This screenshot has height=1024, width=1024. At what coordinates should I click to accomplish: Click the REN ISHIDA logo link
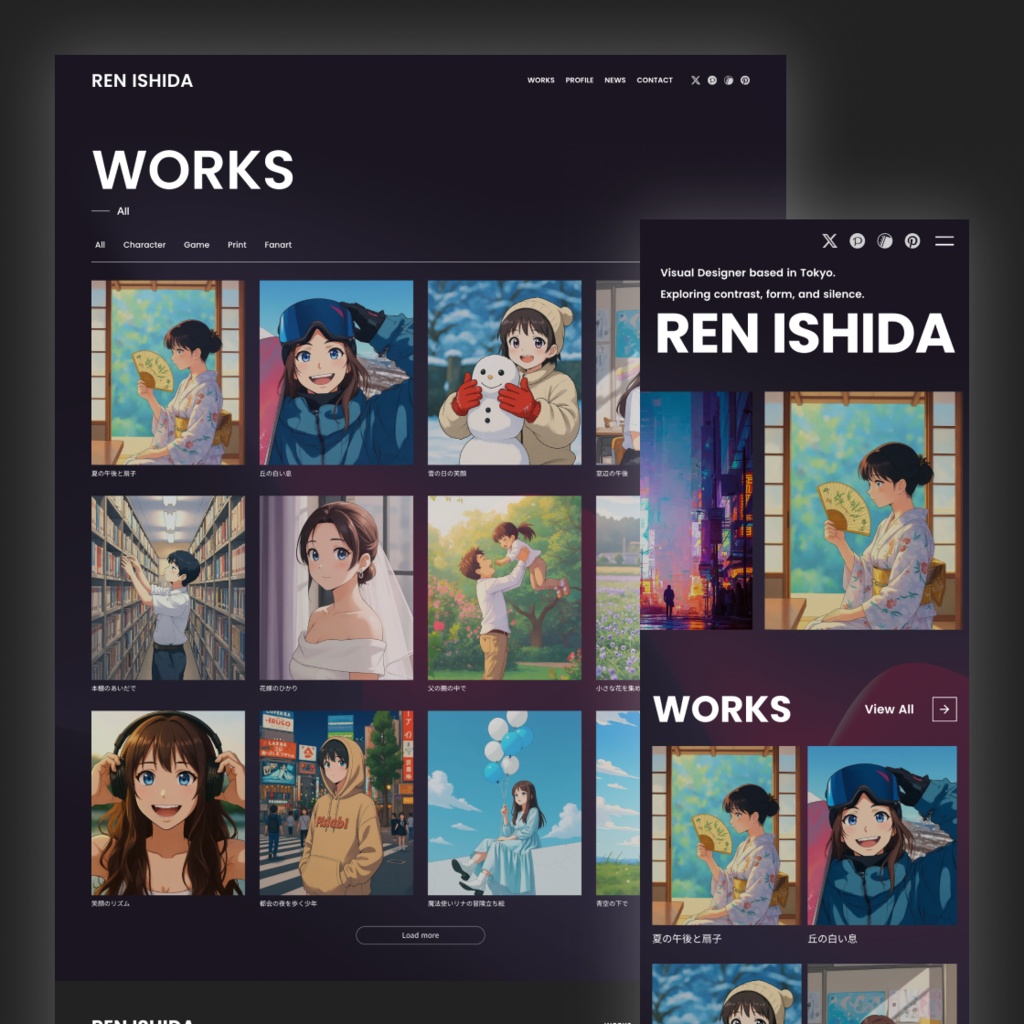(x=142, y=81)
